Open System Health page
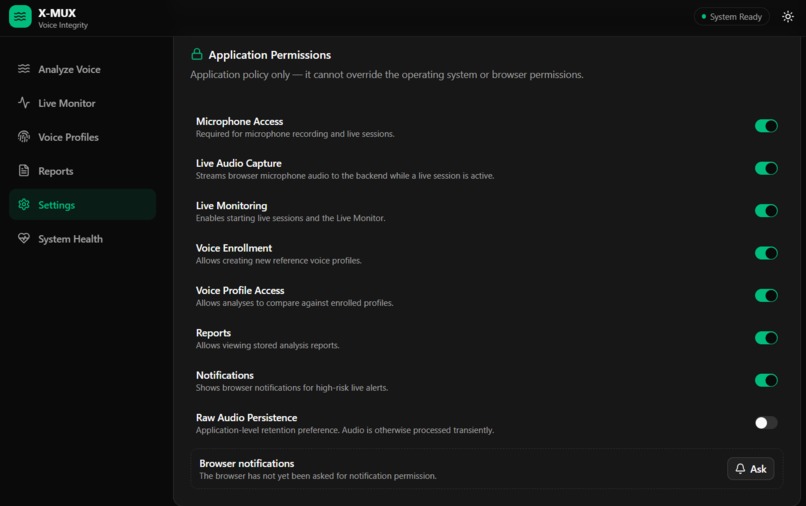The image size is (806, 506). [82, 239]
